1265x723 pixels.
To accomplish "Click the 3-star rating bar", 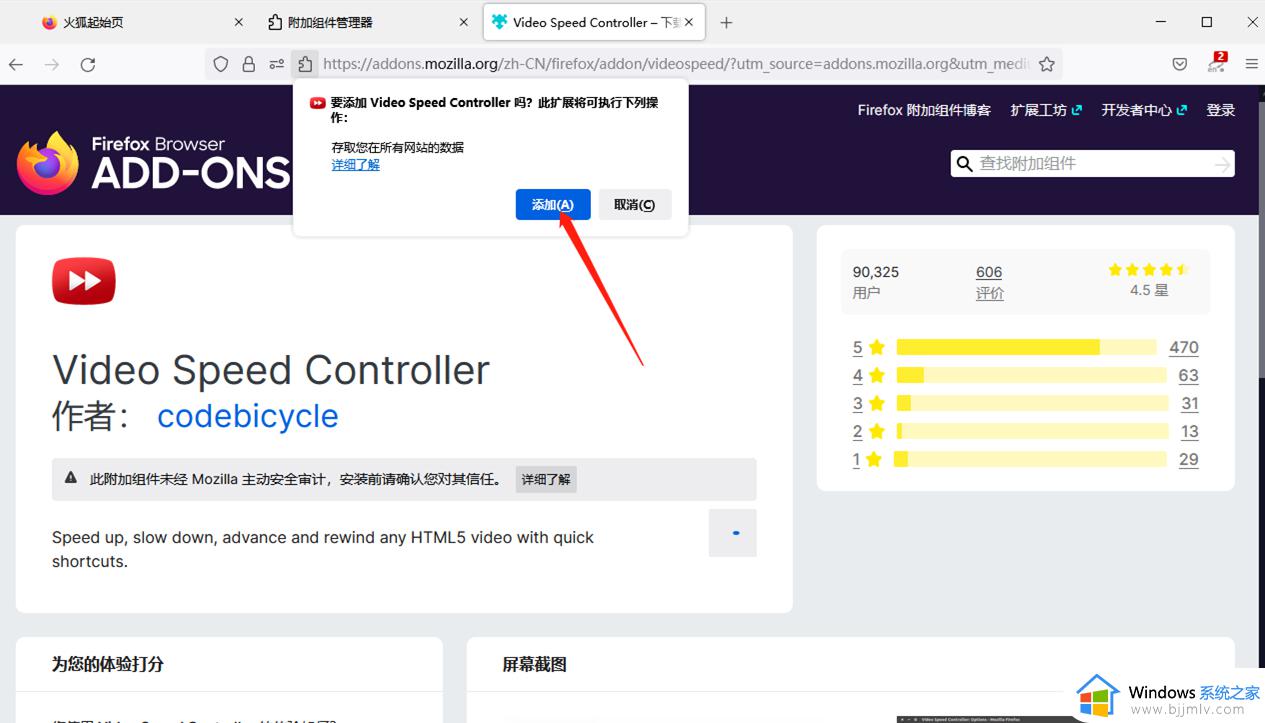I will click(x=1032, y=403).
